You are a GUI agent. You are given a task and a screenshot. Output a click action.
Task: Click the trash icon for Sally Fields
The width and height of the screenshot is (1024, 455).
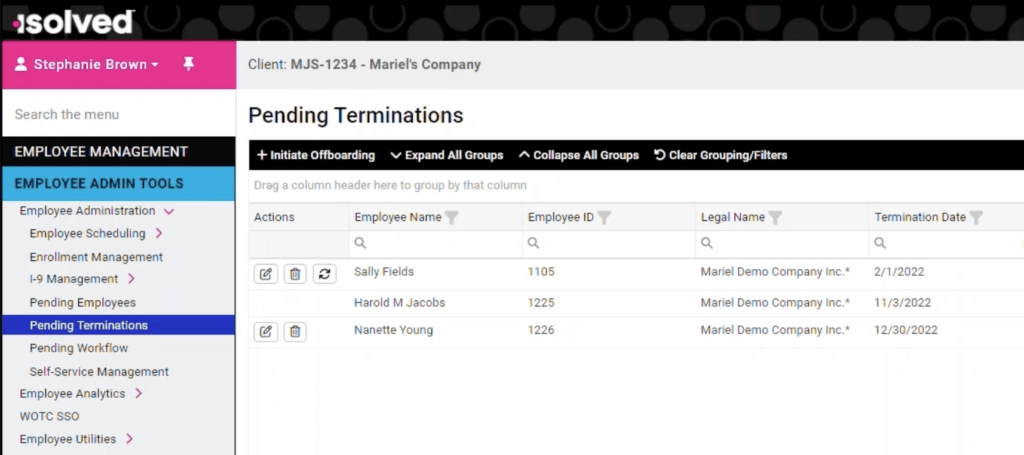(295, 274)
